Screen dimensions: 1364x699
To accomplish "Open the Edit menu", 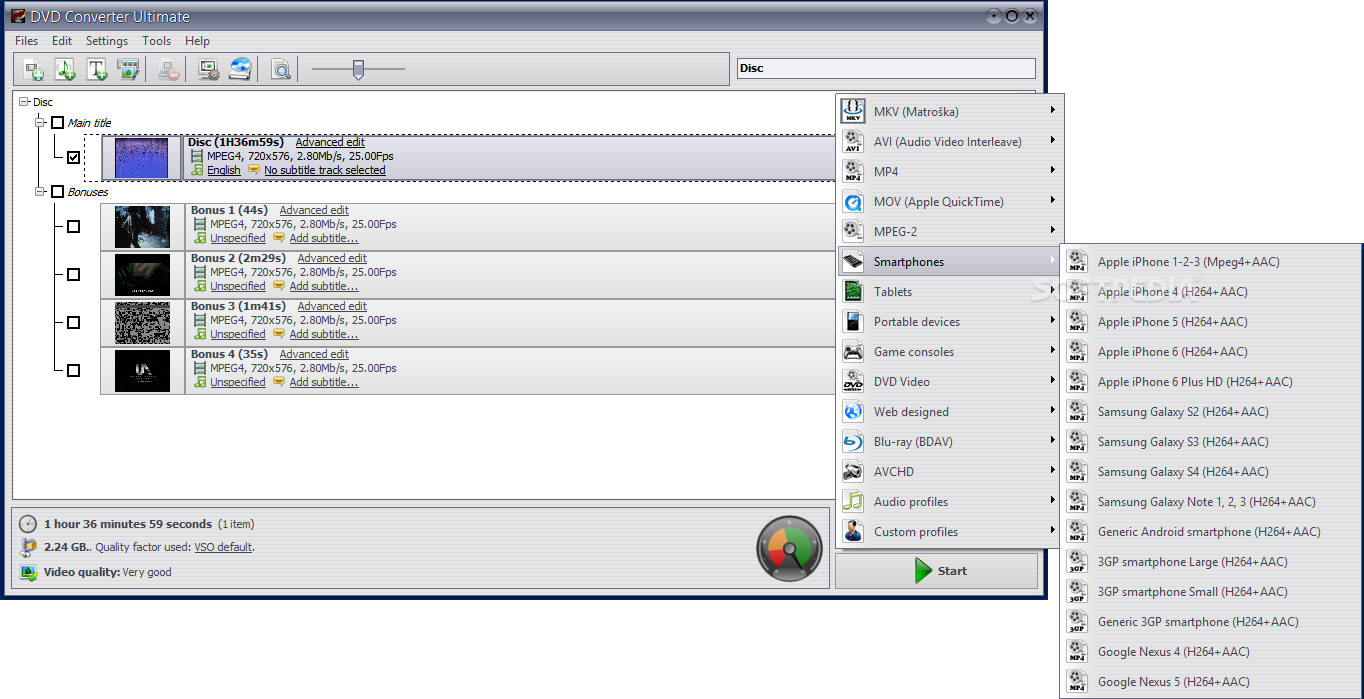I will pos(62,41).
